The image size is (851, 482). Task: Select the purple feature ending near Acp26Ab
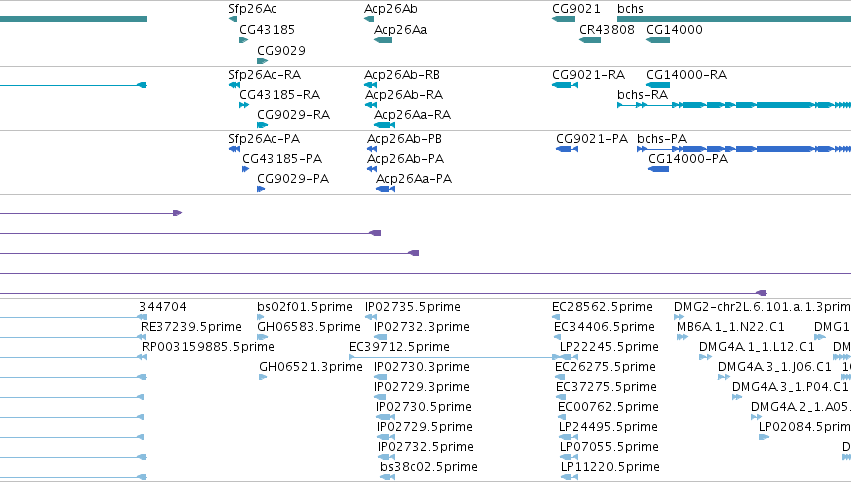pos(190,233)
